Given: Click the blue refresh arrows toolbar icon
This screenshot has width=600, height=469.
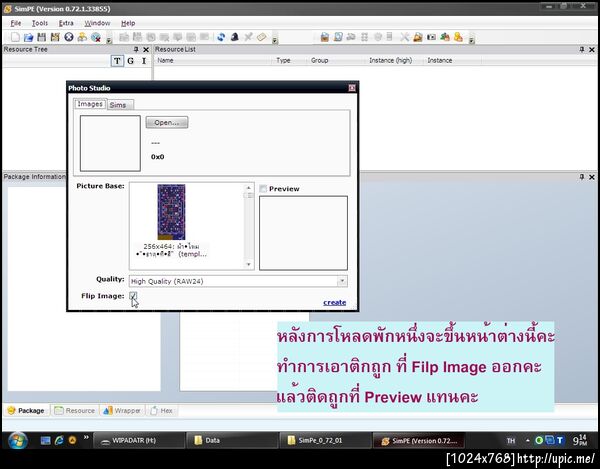Looking at the screenshot, I should 221,37.
